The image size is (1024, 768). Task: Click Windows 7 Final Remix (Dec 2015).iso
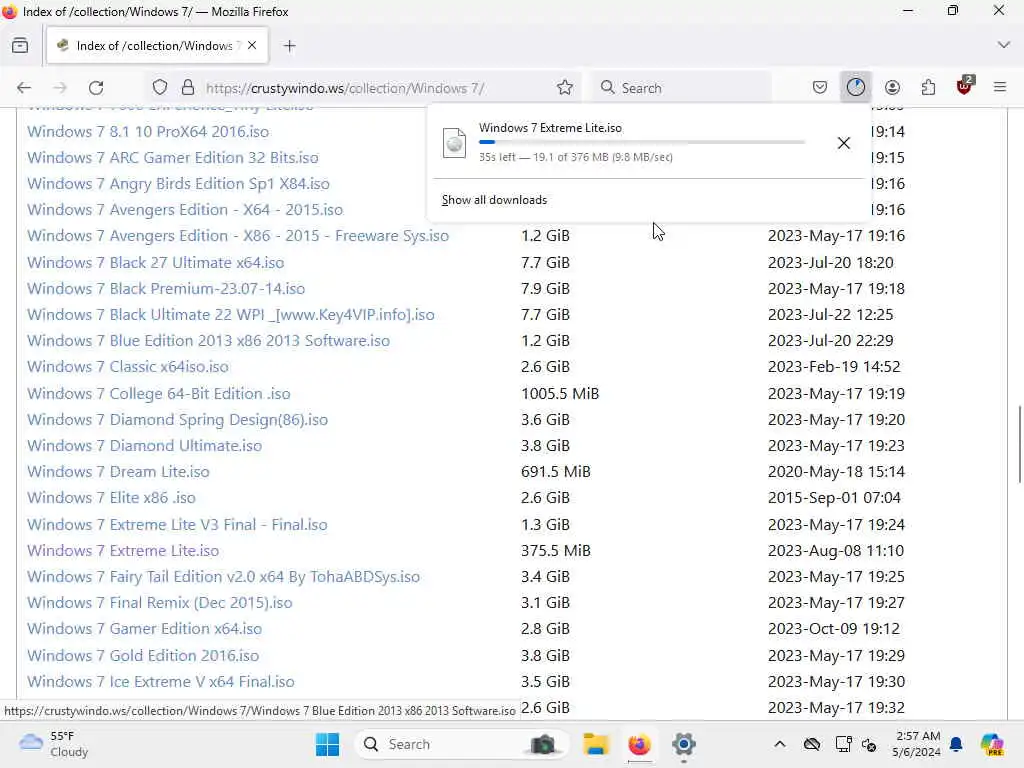coord(160,603)
